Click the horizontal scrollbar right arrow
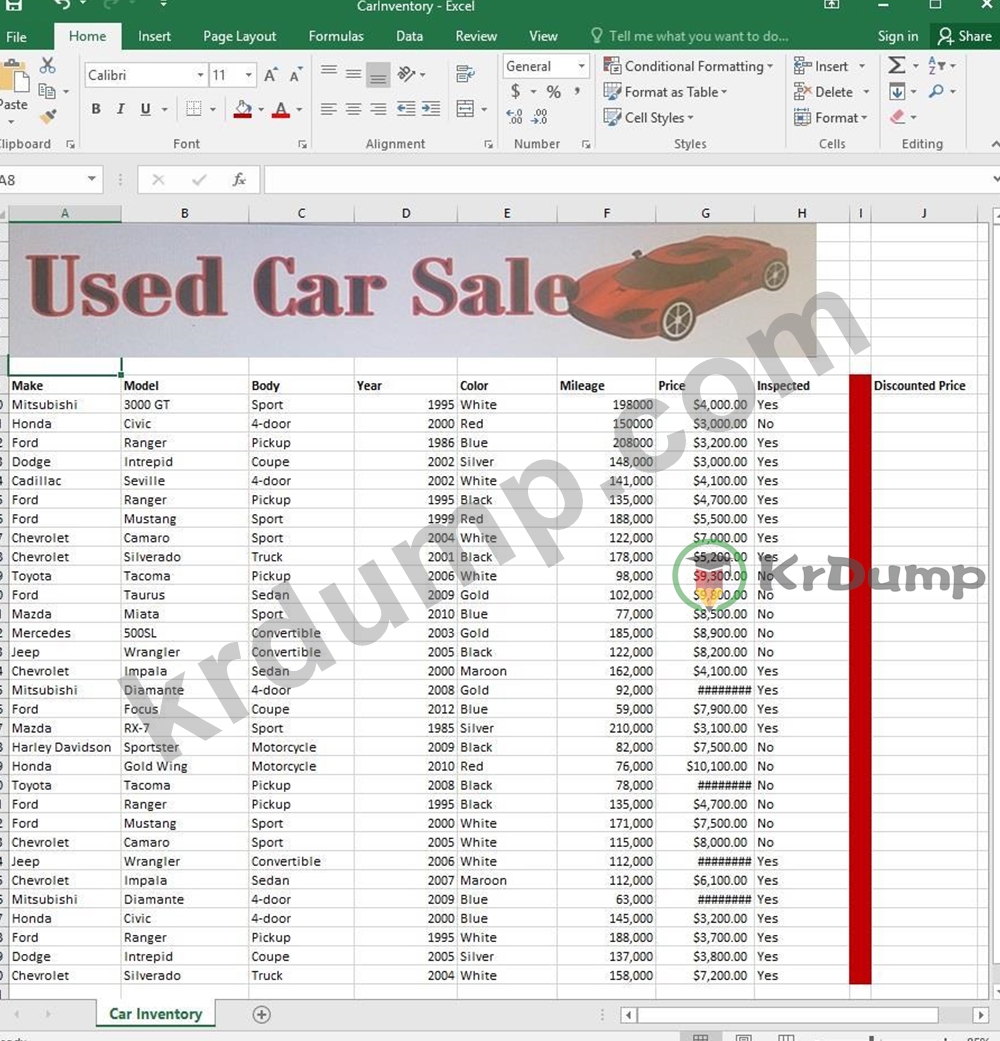1000x1041 pixels. click(x=980, y=1014)
